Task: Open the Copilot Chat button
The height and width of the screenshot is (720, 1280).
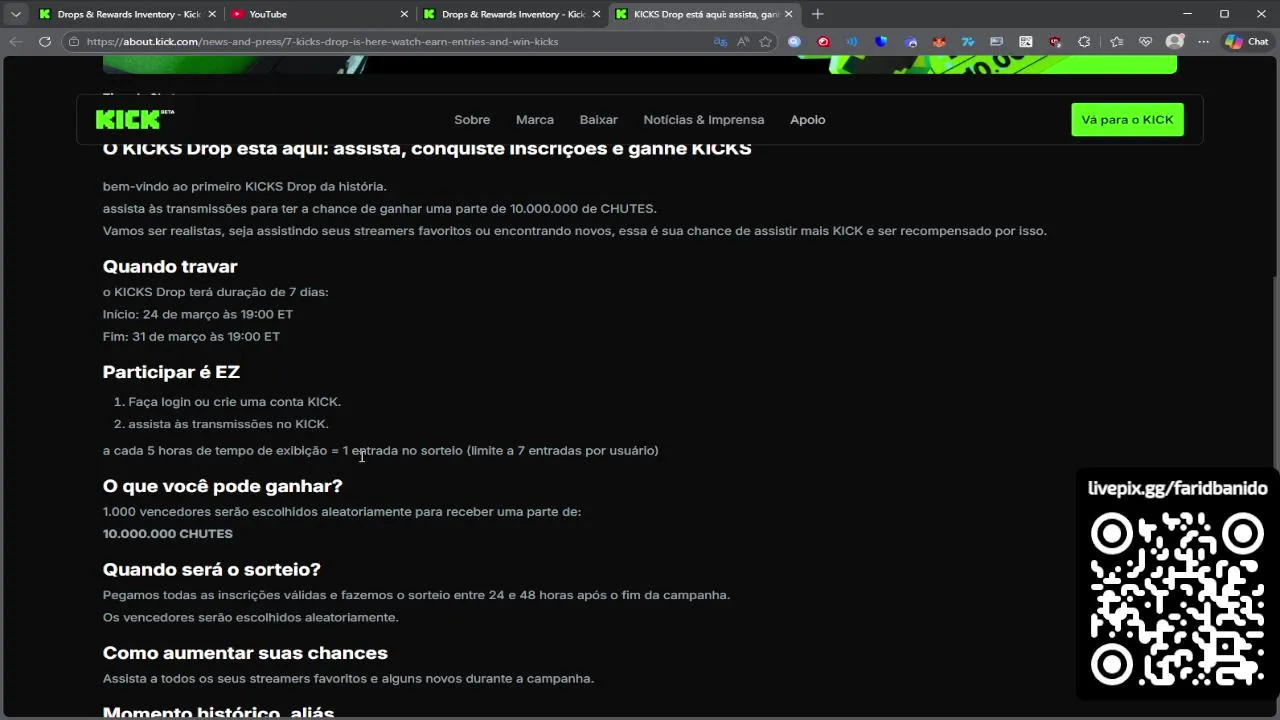Action: click(1247, 42)
